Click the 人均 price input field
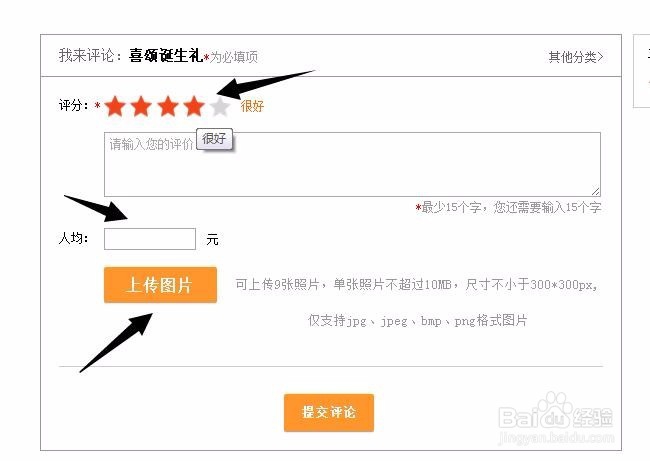Screen dimensions: 650x461 150,239
